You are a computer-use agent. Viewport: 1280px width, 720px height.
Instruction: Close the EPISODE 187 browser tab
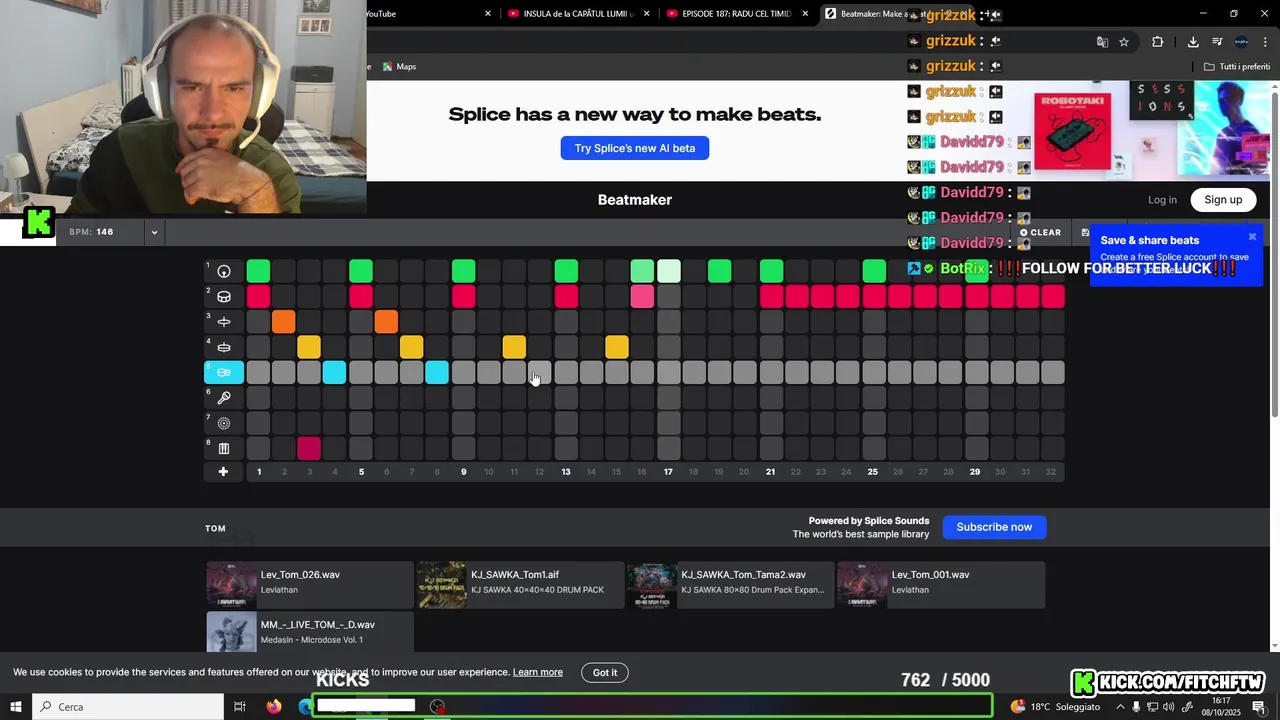pyautogui.click(x=805, y=14)
